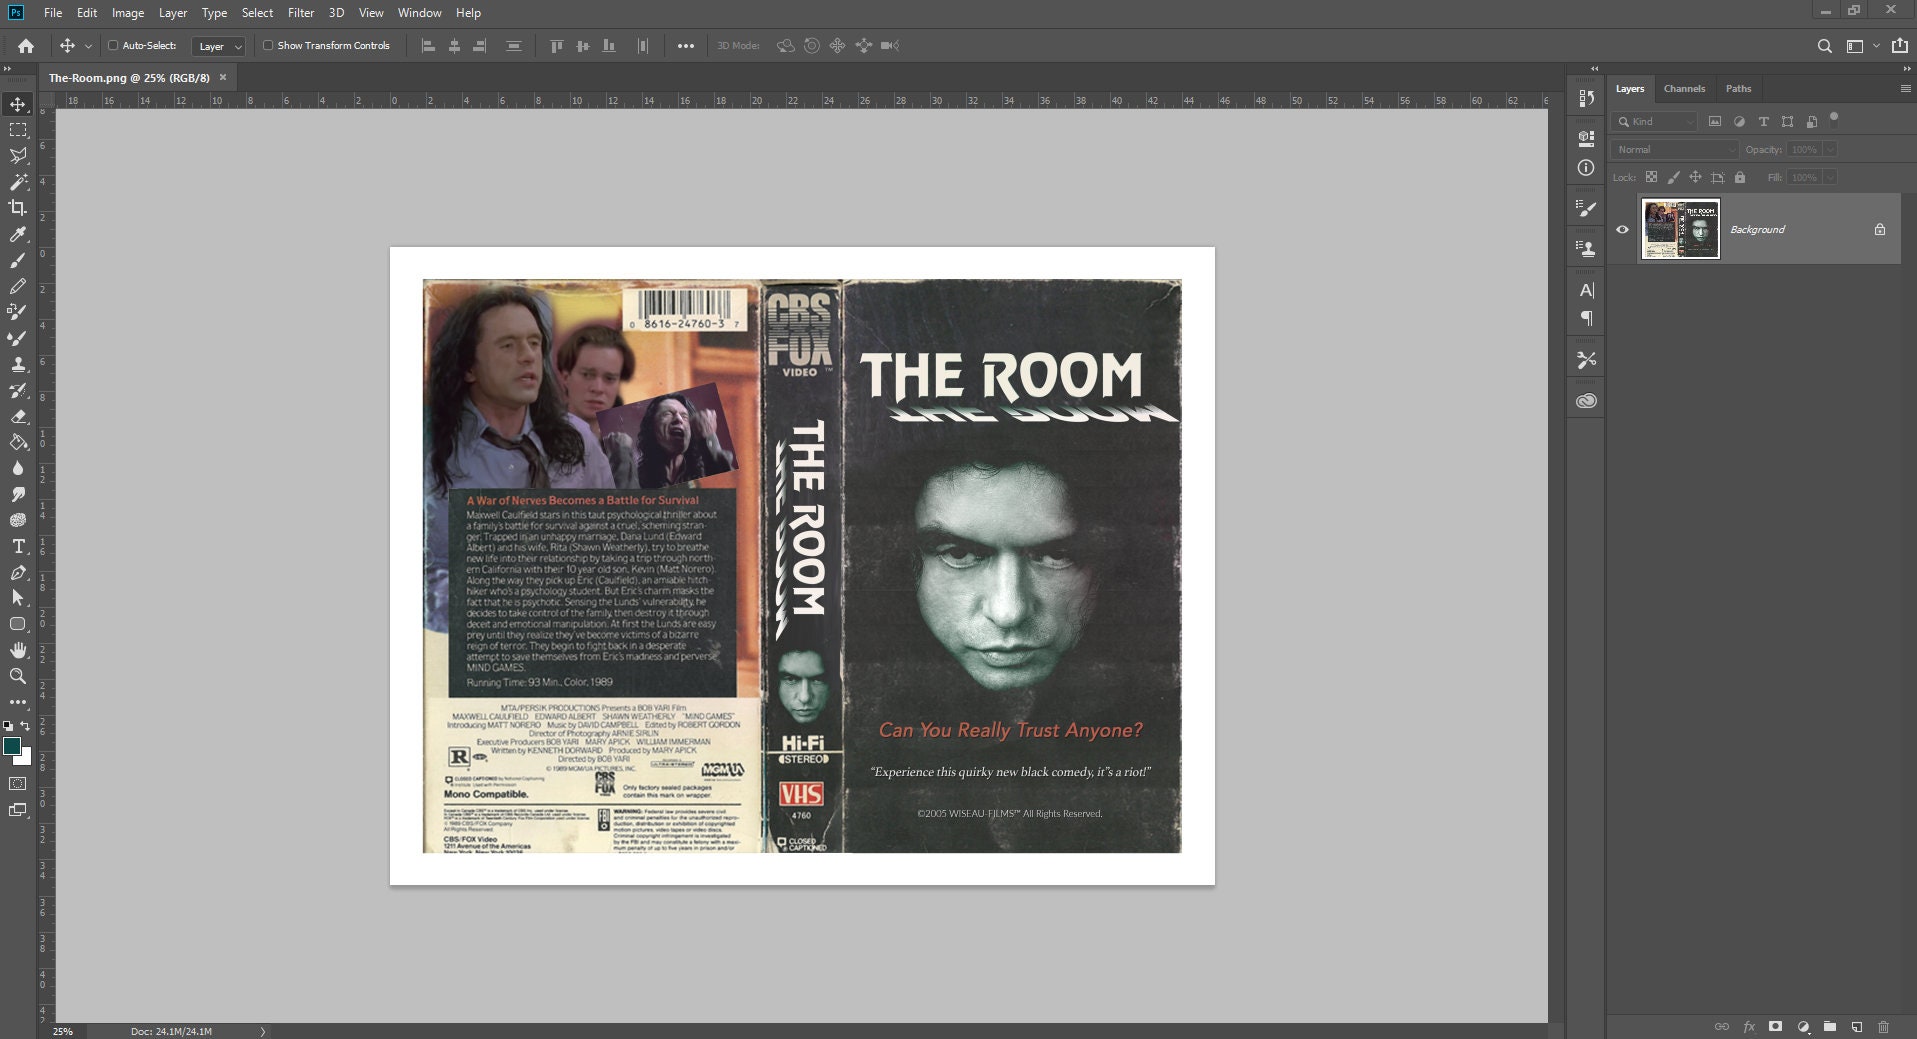The image size is (1917, 1039).
Task: Select the Eraser tool
Action: (18, 416)
